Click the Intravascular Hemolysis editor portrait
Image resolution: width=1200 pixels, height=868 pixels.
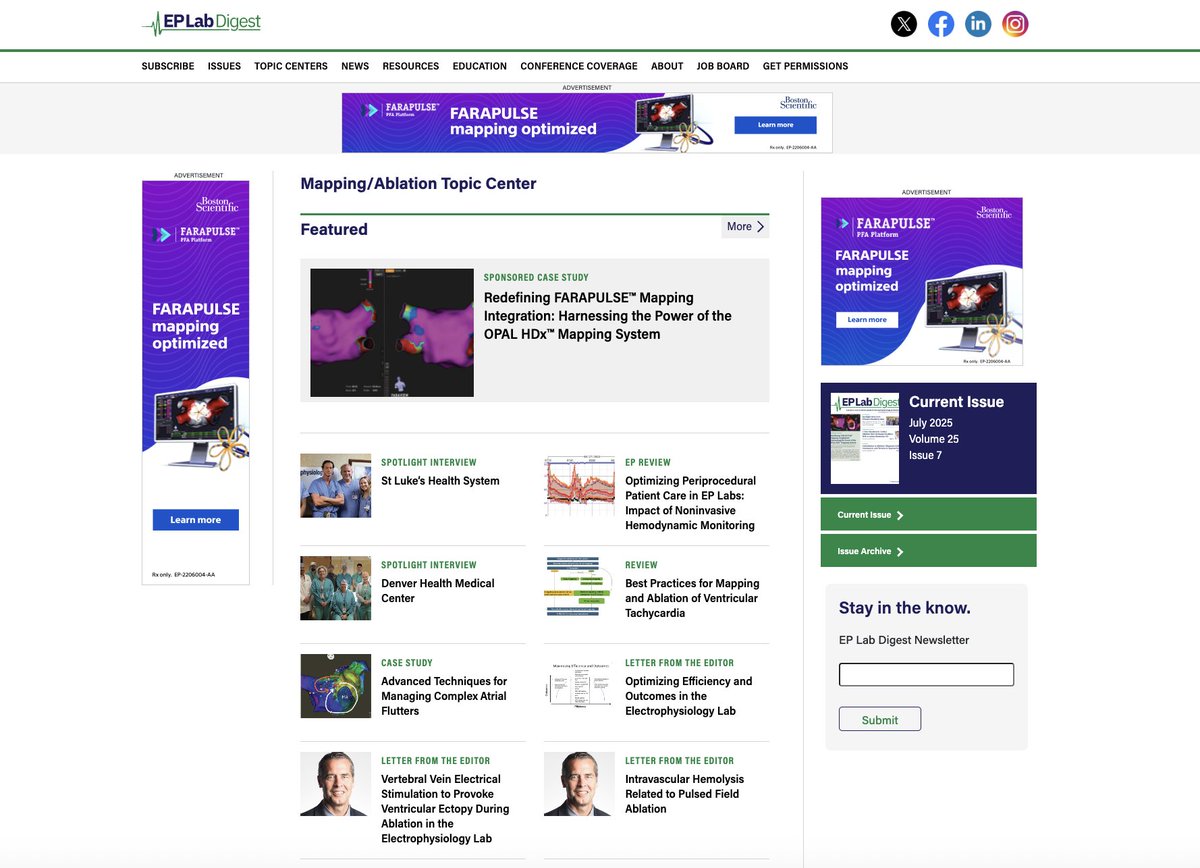pos(580,784)
